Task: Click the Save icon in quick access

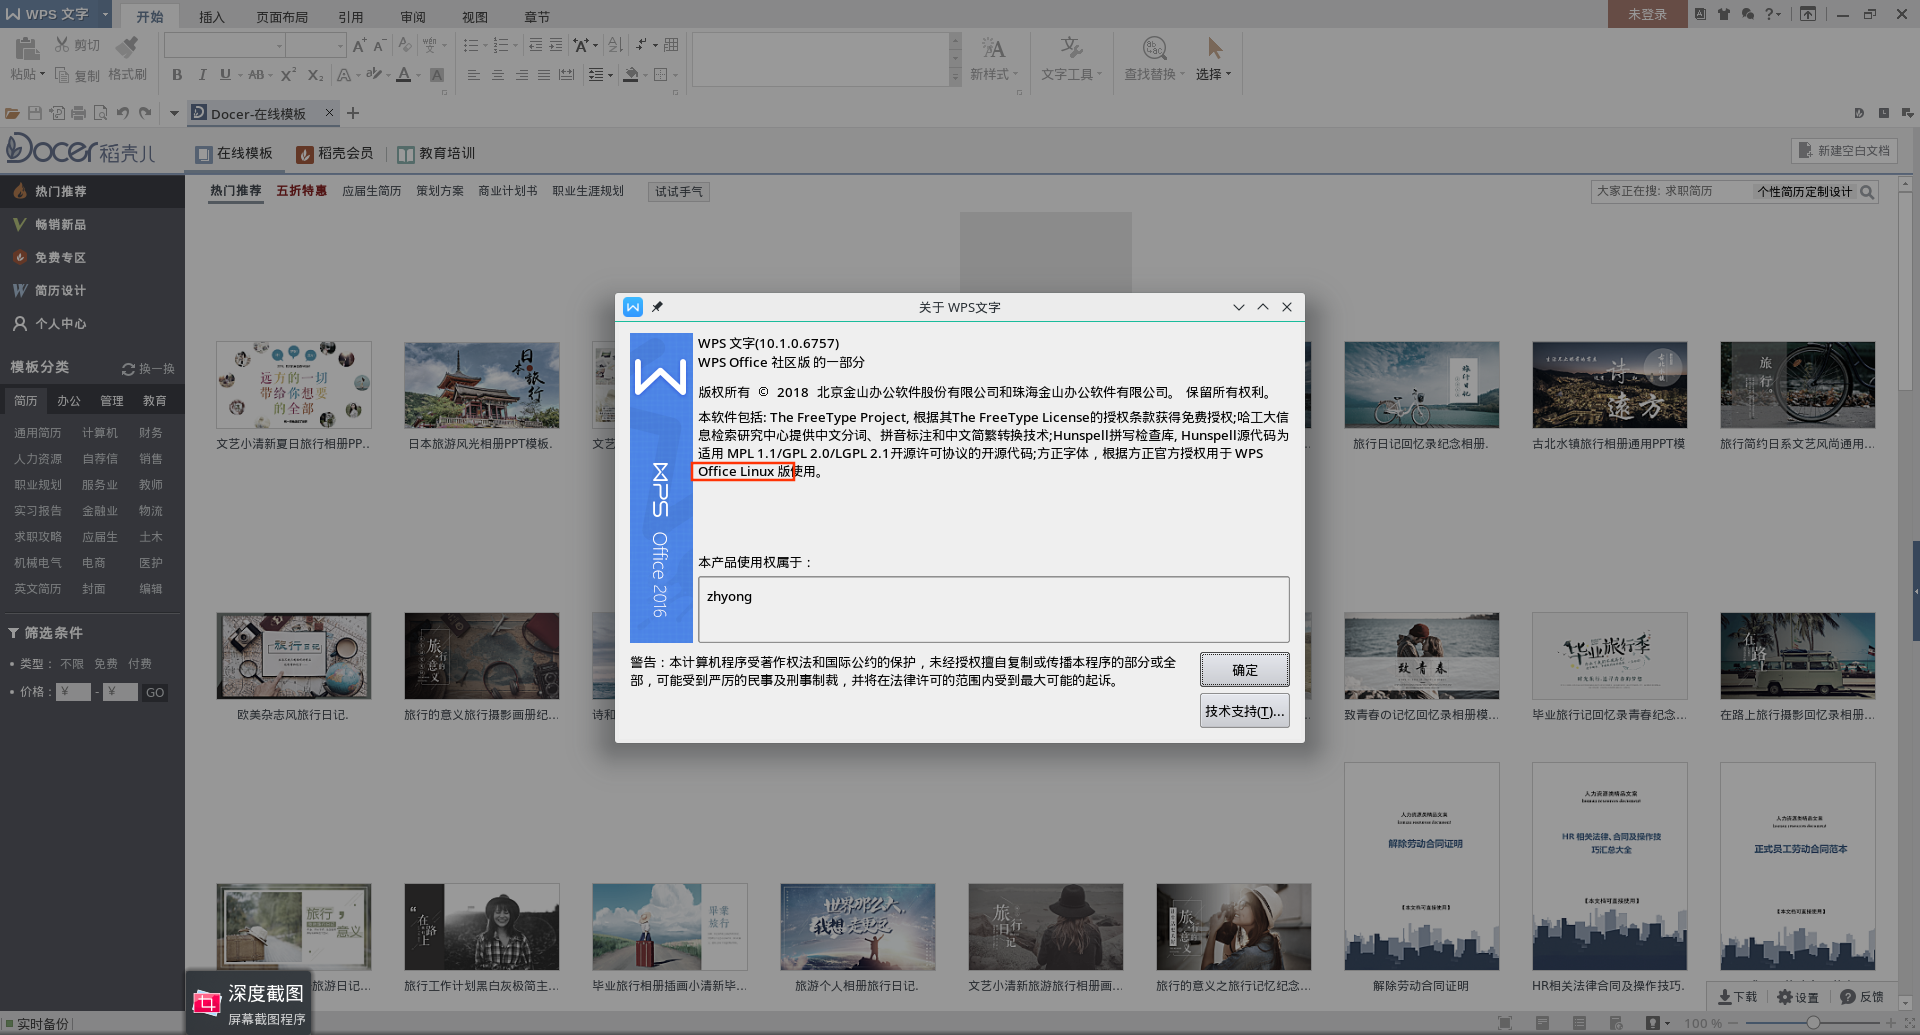Action: [35, 113]
